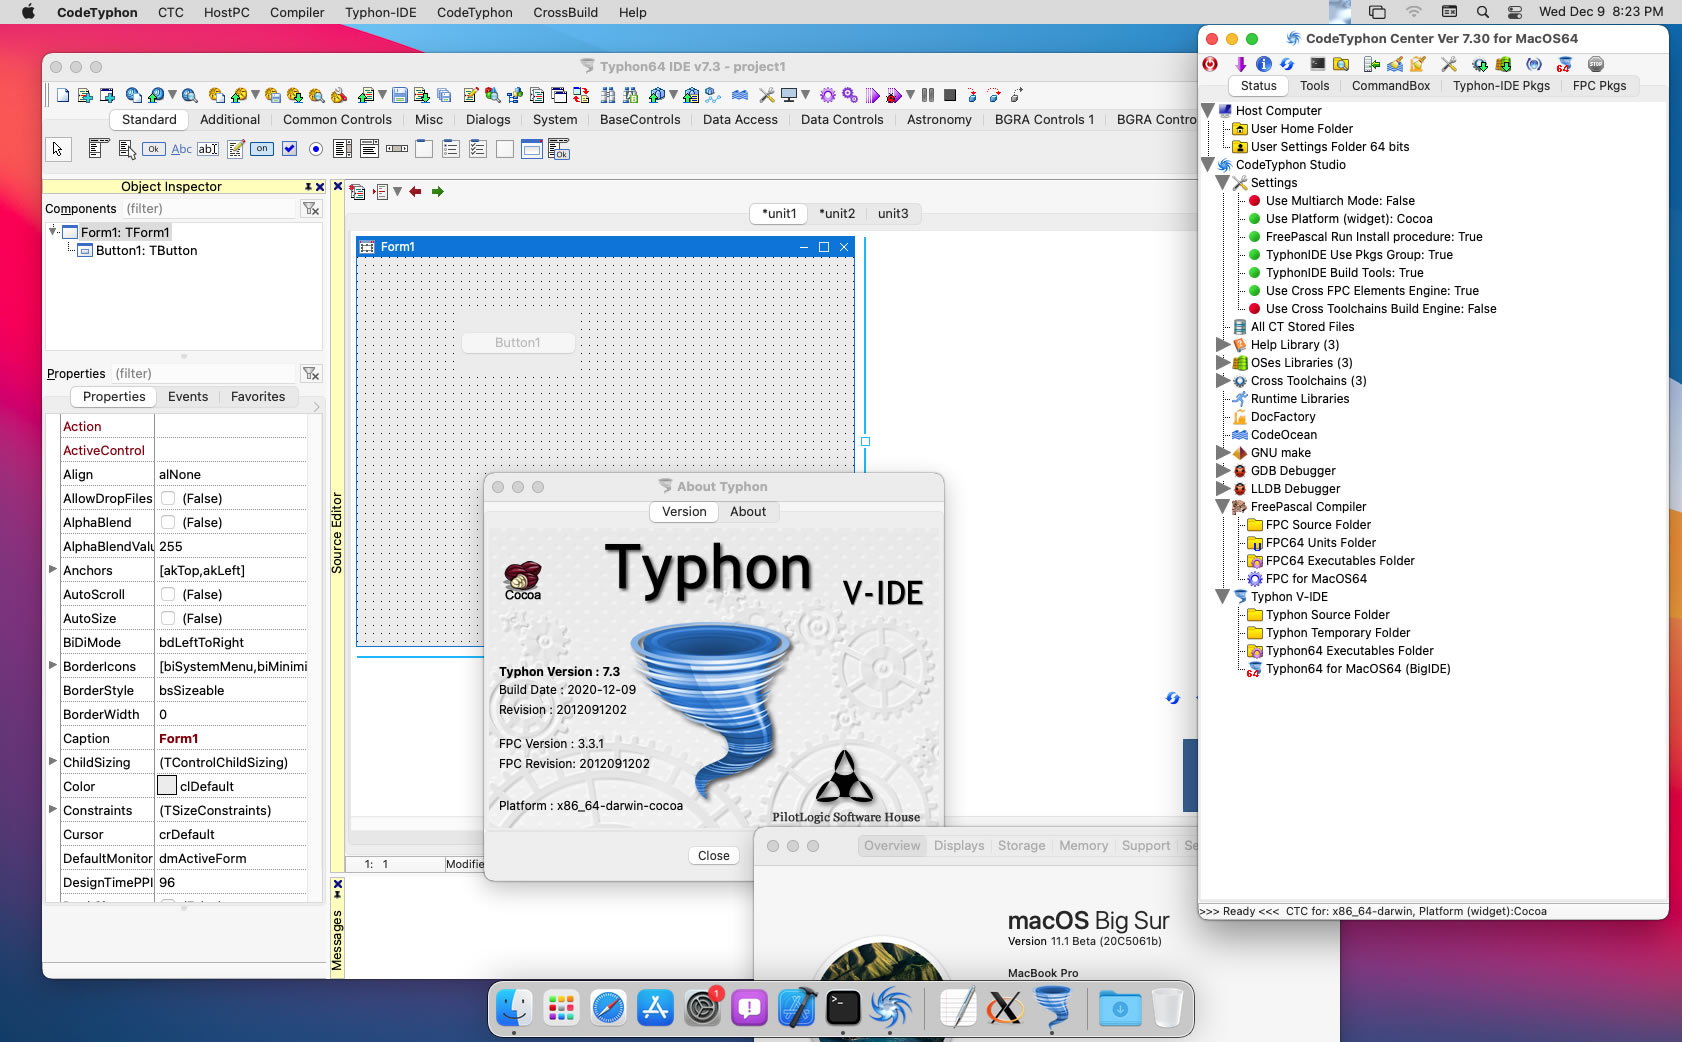Collapse the Typhon V-IDE node
The image size is (1682, 1042).
pyautogui.click(x=1222, y=597)
